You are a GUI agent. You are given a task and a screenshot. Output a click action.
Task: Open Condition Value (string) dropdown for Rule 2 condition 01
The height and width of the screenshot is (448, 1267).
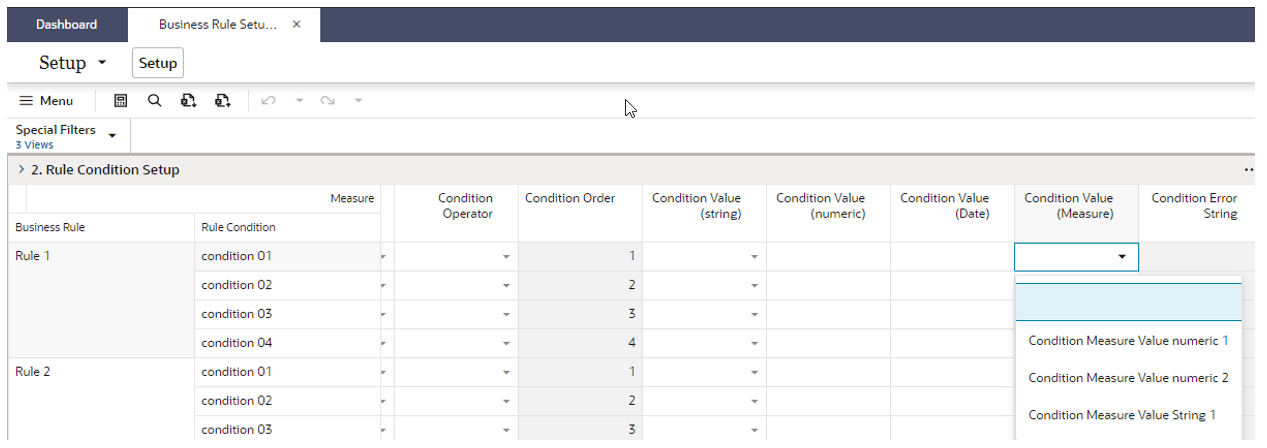(x=755, y=373)
